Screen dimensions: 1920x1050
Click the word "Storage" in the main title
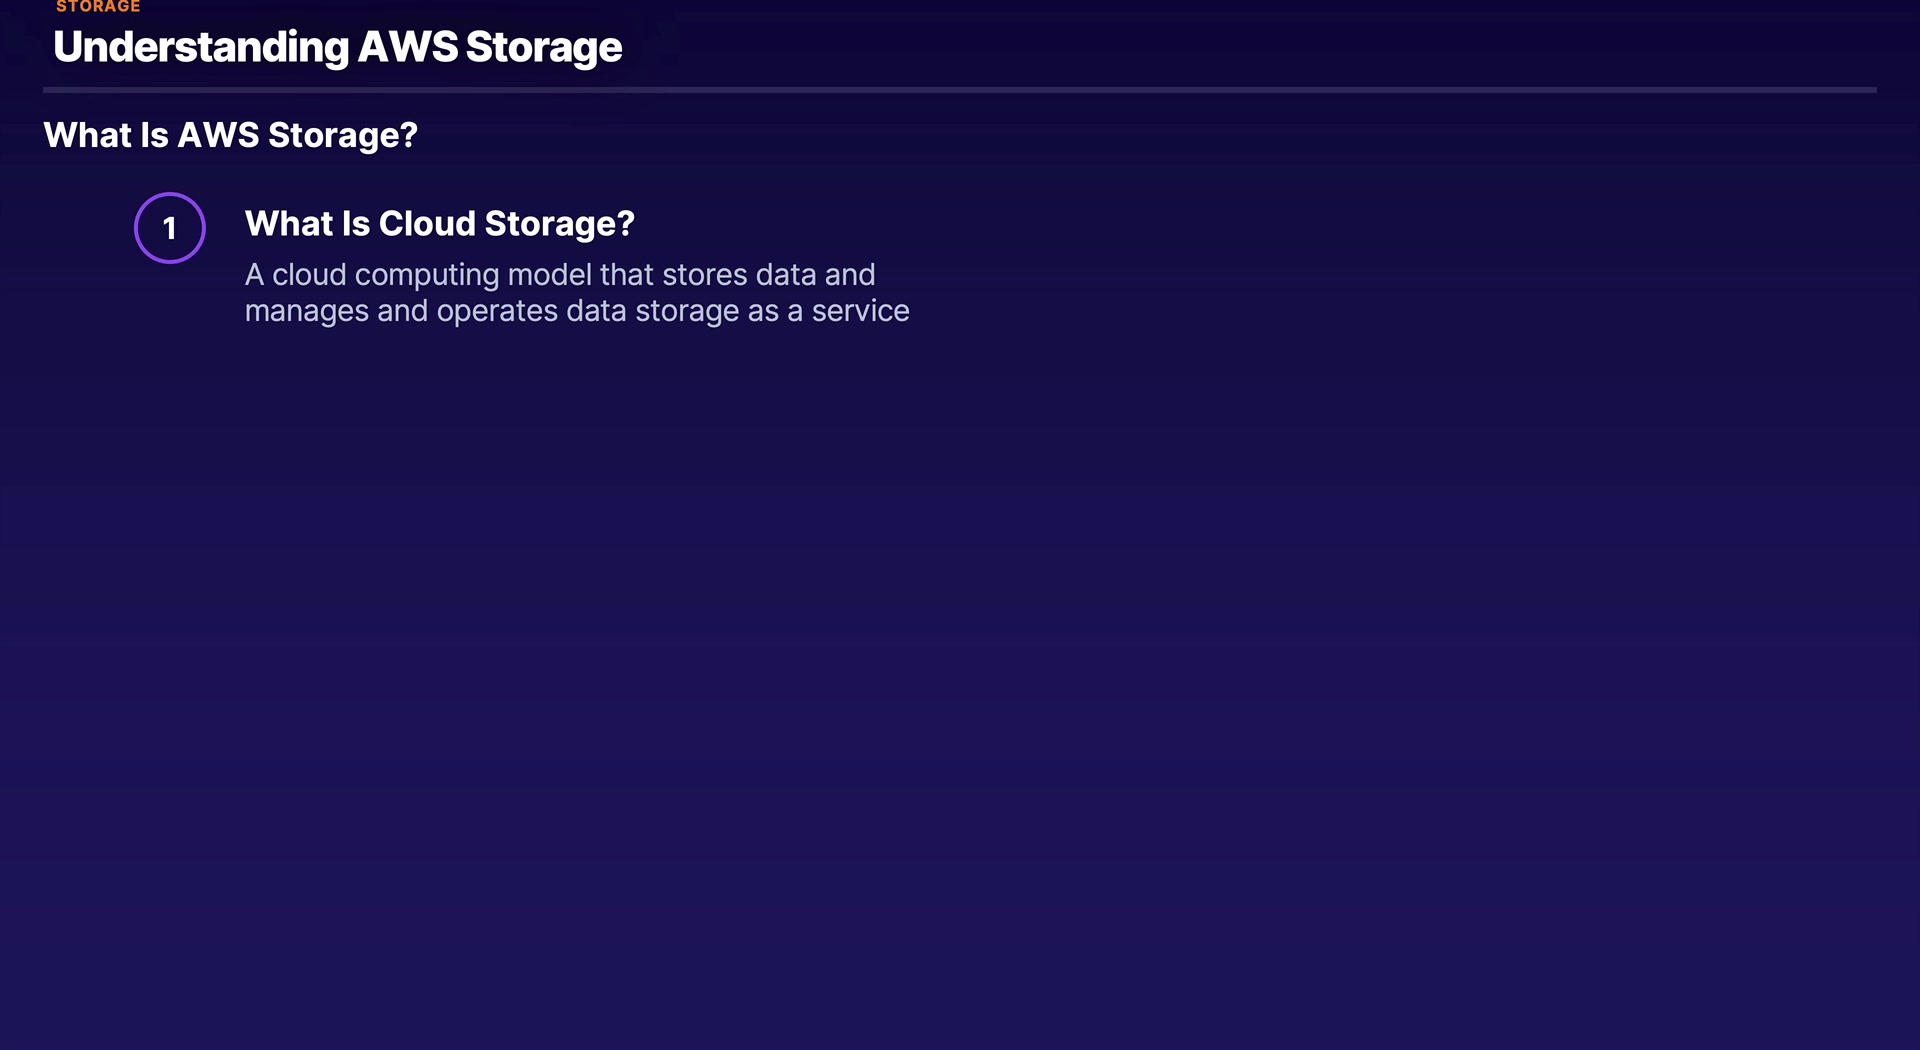(x=544, y=47)
